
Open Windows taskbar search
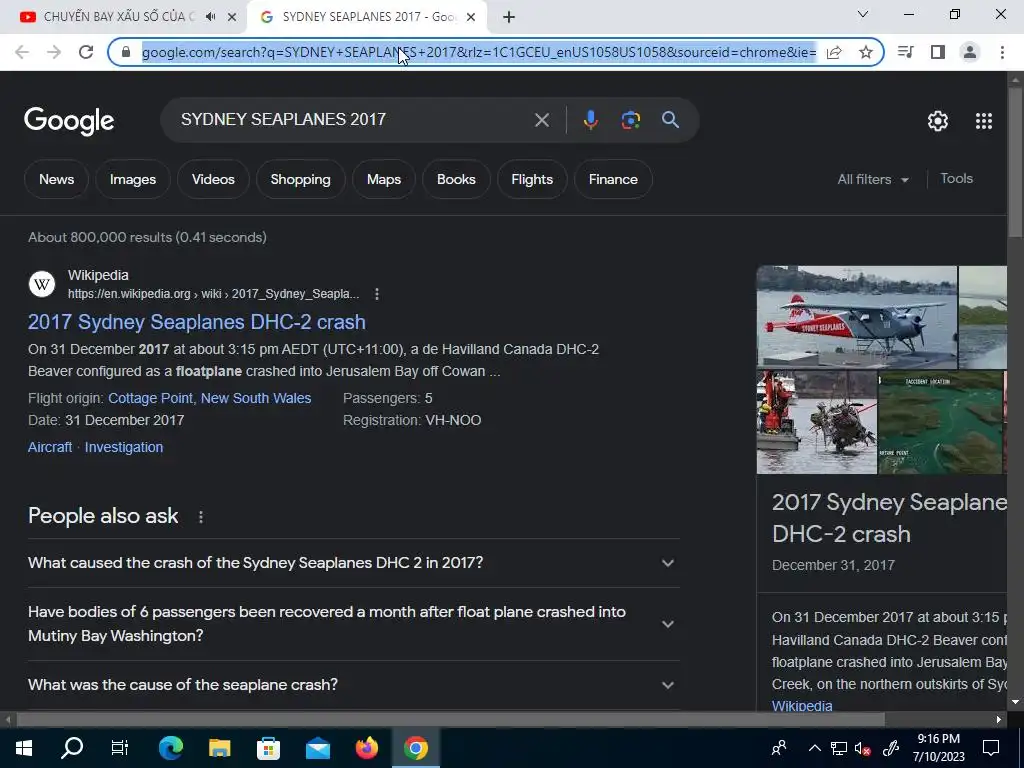click(x=72, y=748)
